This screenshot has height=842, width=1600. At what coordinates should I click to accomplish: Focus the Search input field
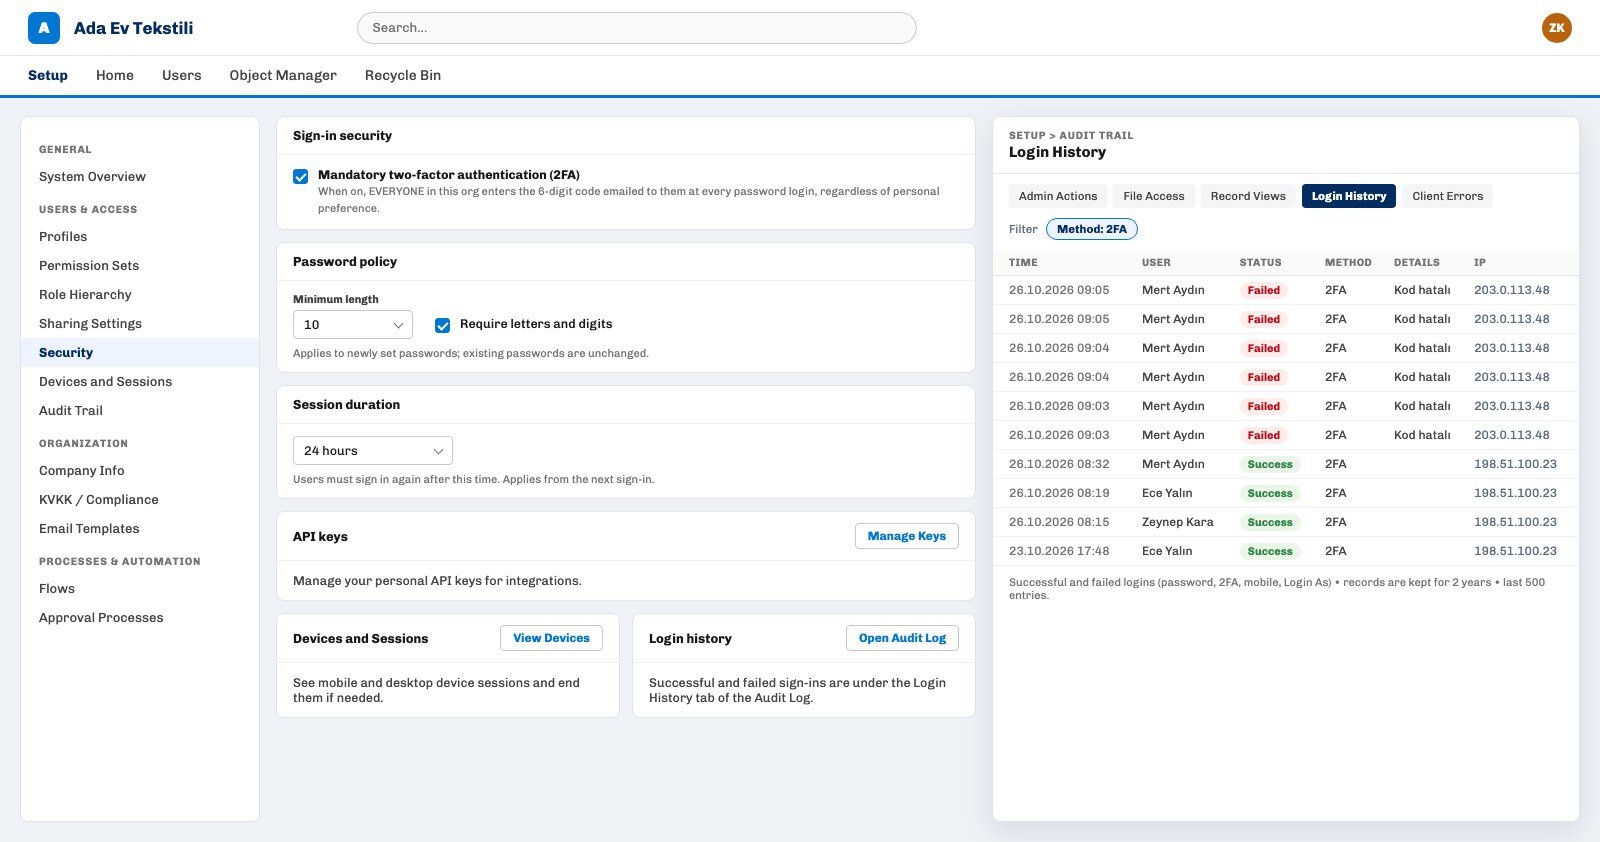637,28
